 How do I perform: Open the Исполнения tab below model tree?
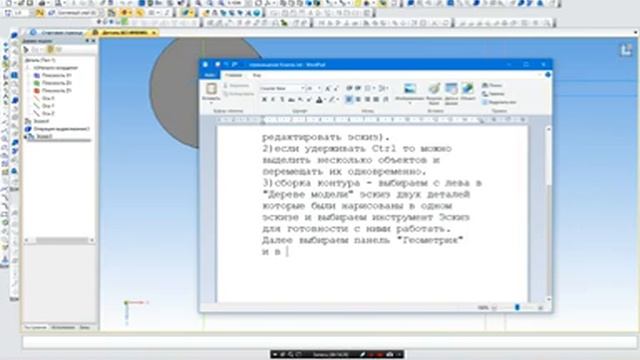point(63,327)
